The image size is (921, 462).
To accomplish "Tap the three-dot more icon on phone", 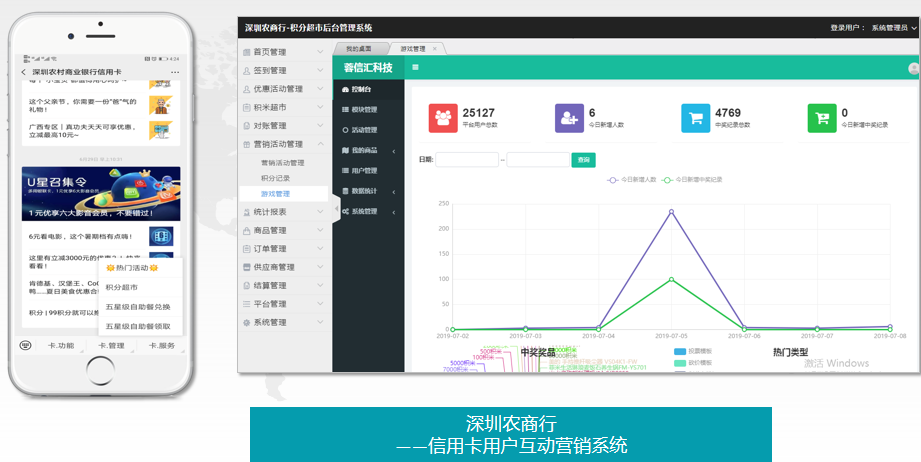I will point(175,72).
